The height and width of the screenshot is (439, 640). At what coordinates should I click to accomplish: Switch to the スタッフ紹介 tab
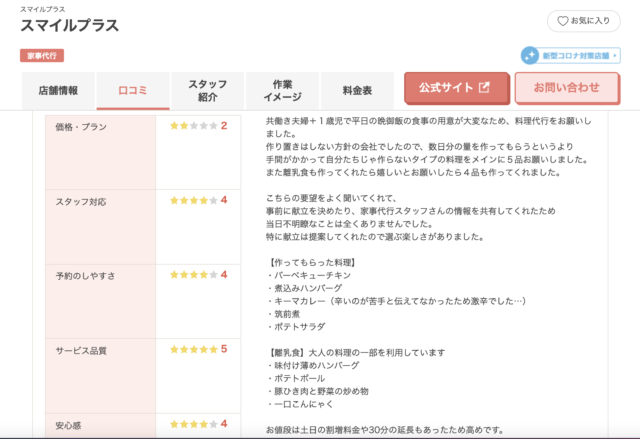click(207, 90)
